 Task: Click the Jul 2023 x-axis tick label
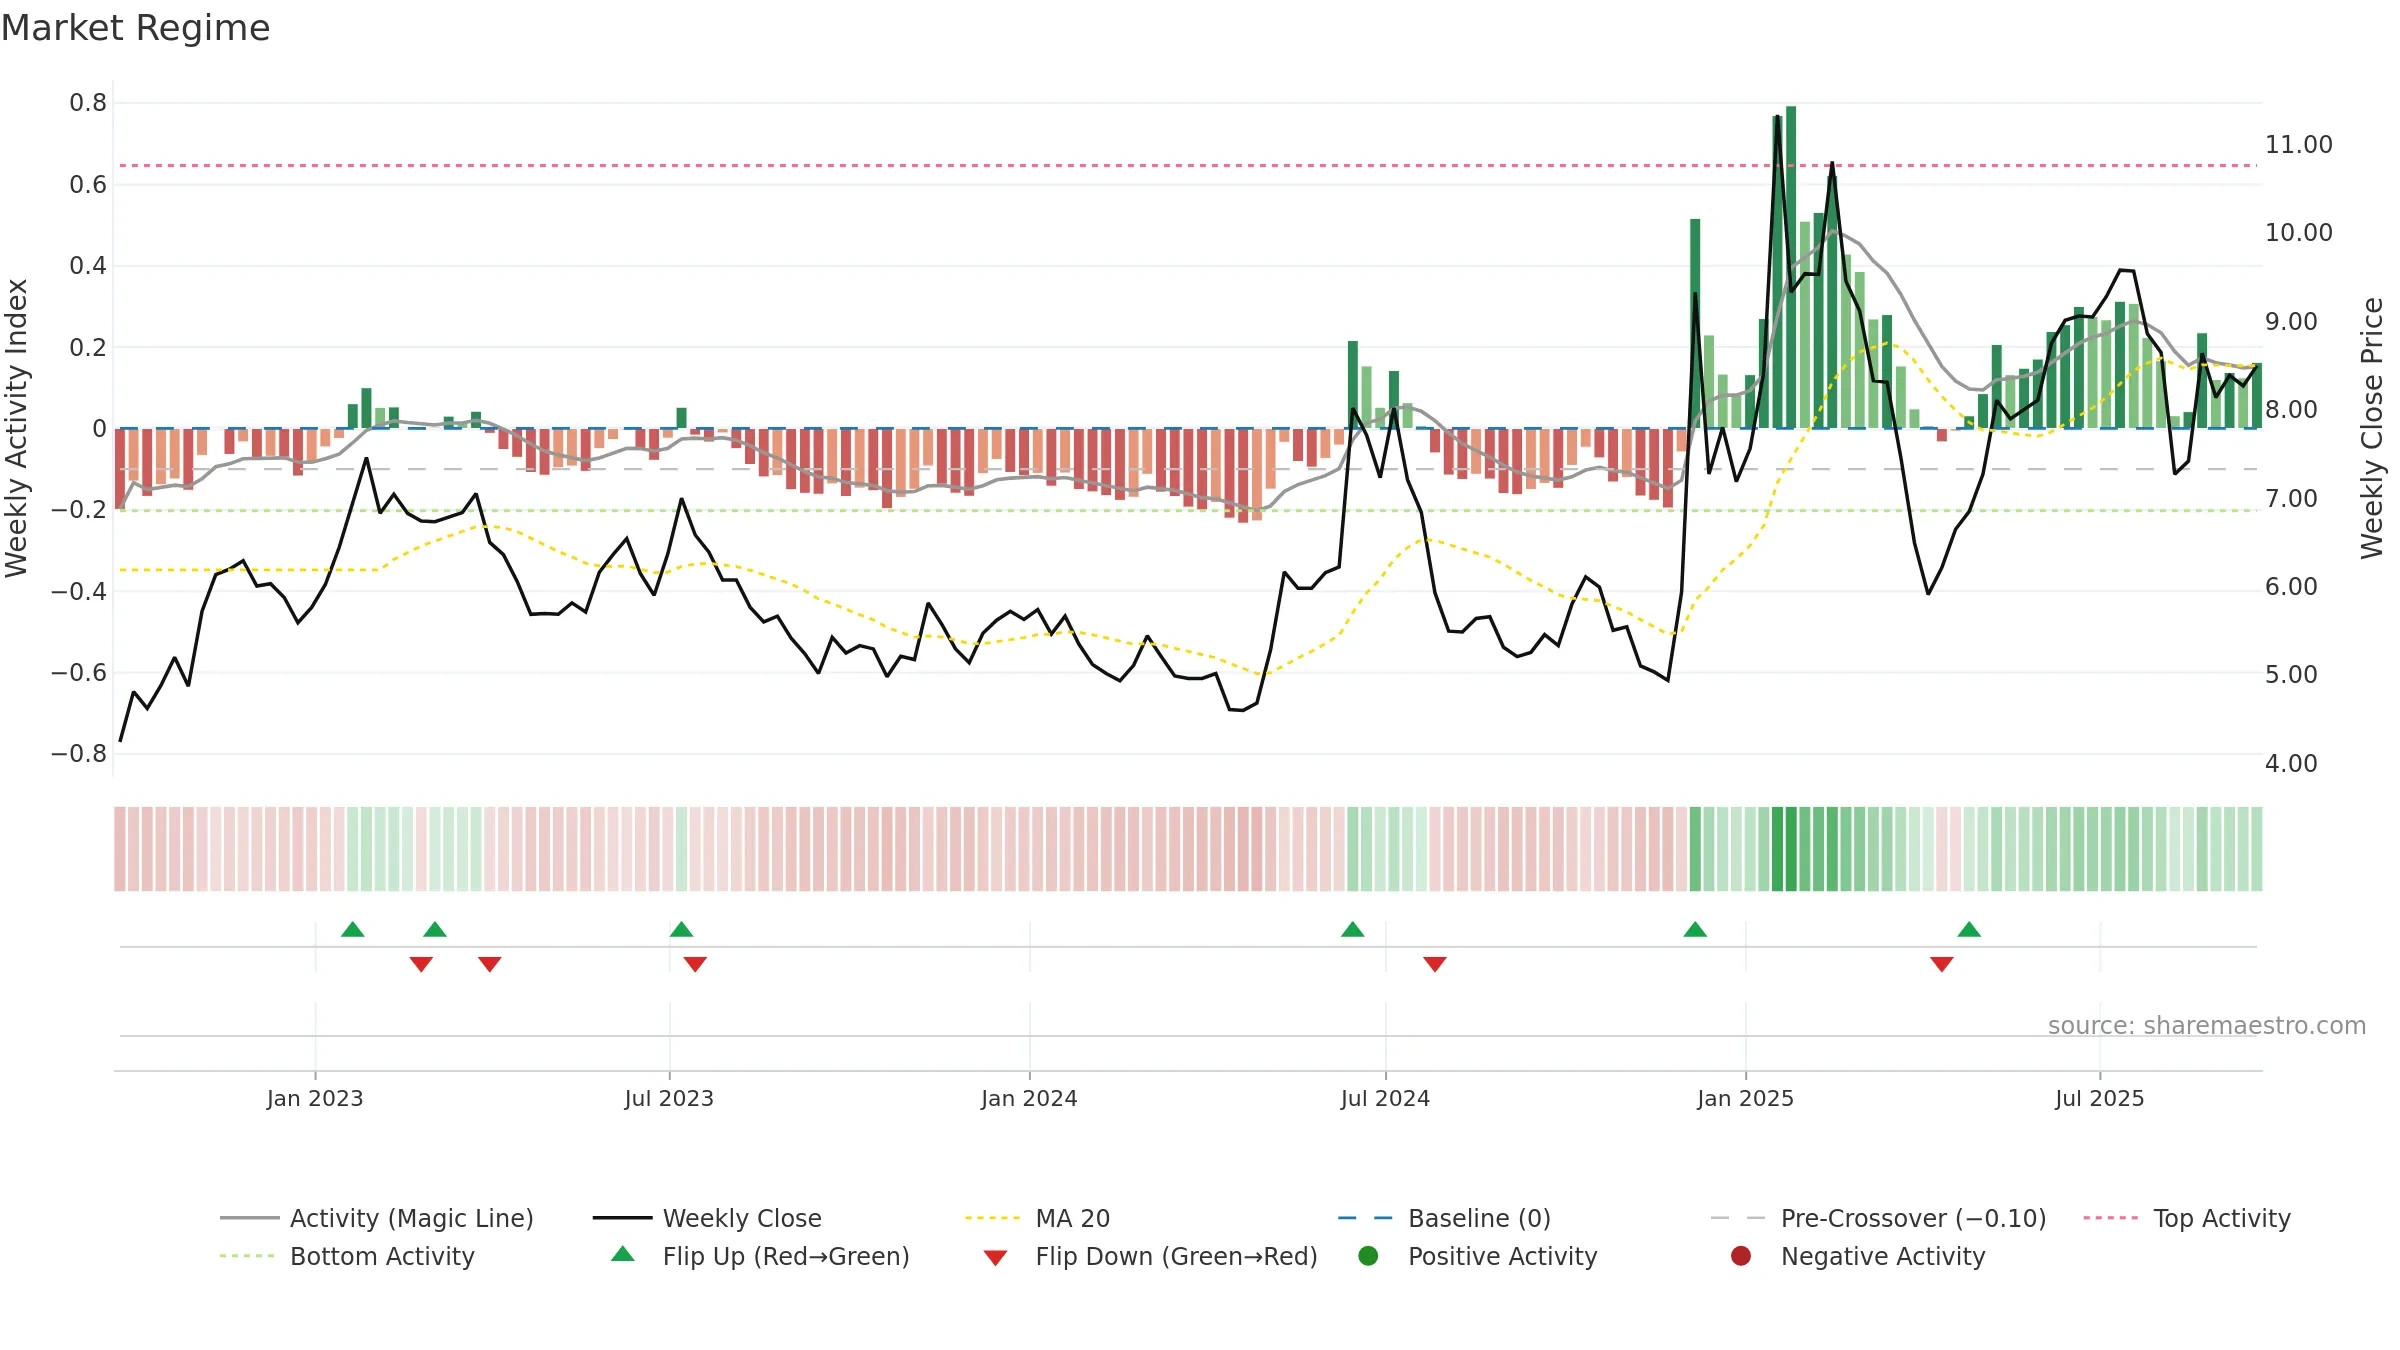(x=669, y=1099)
